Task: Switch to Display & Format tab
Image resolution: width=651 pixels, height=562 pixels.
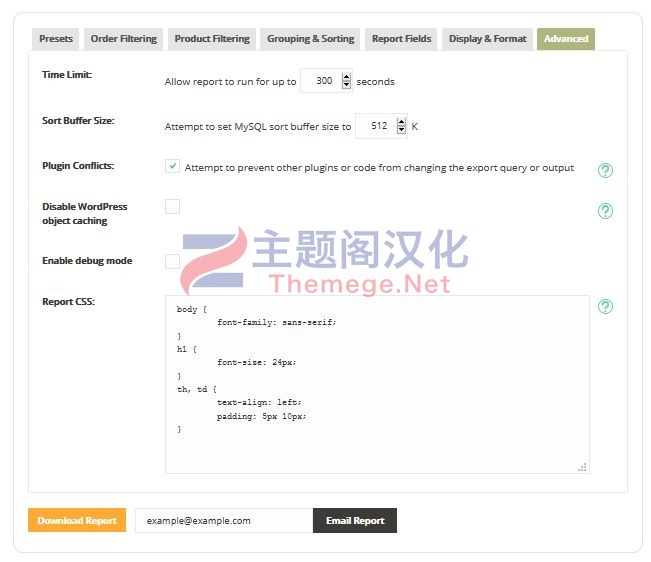Action: click(487, 39)
